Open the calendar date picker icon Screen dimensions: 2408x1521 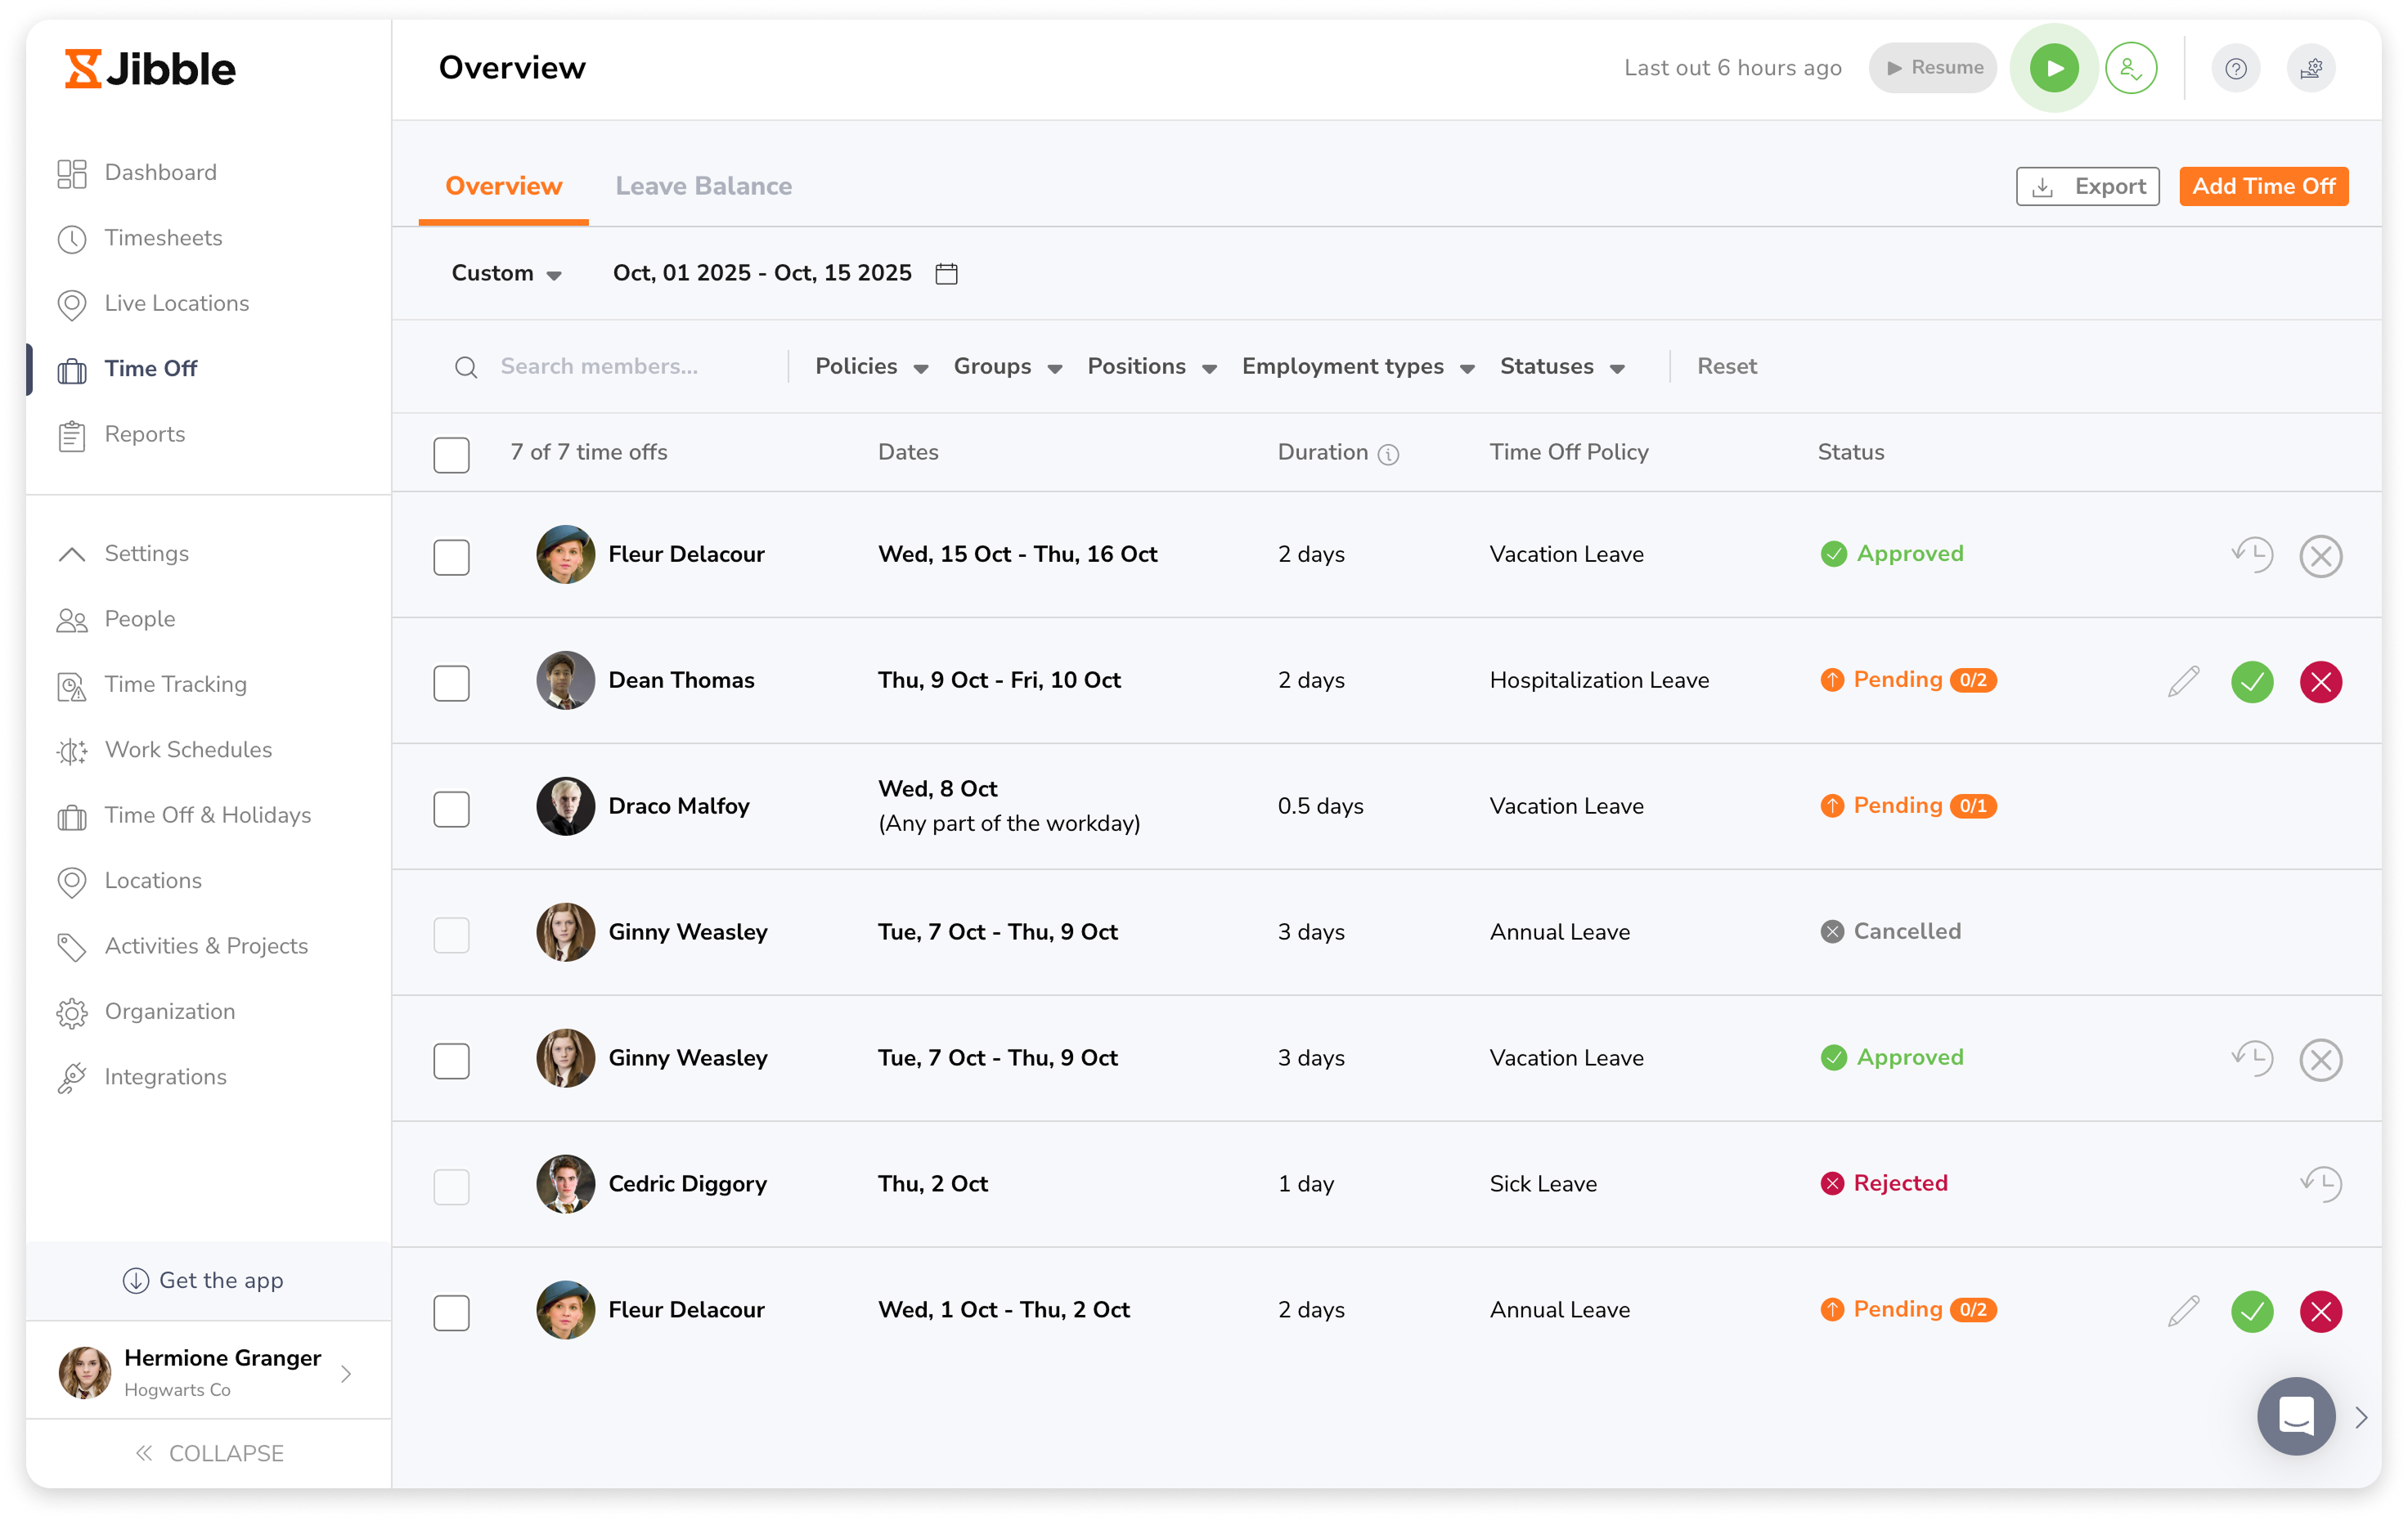pos(946,273)
